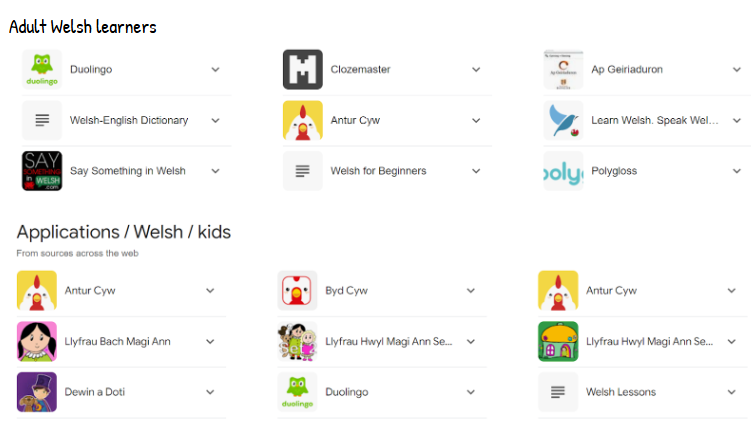Image resolution: width=751 pixels, height=433 pixels.
Task: Expand the Byd Cyw entry chevron
Action: [471, 291]
